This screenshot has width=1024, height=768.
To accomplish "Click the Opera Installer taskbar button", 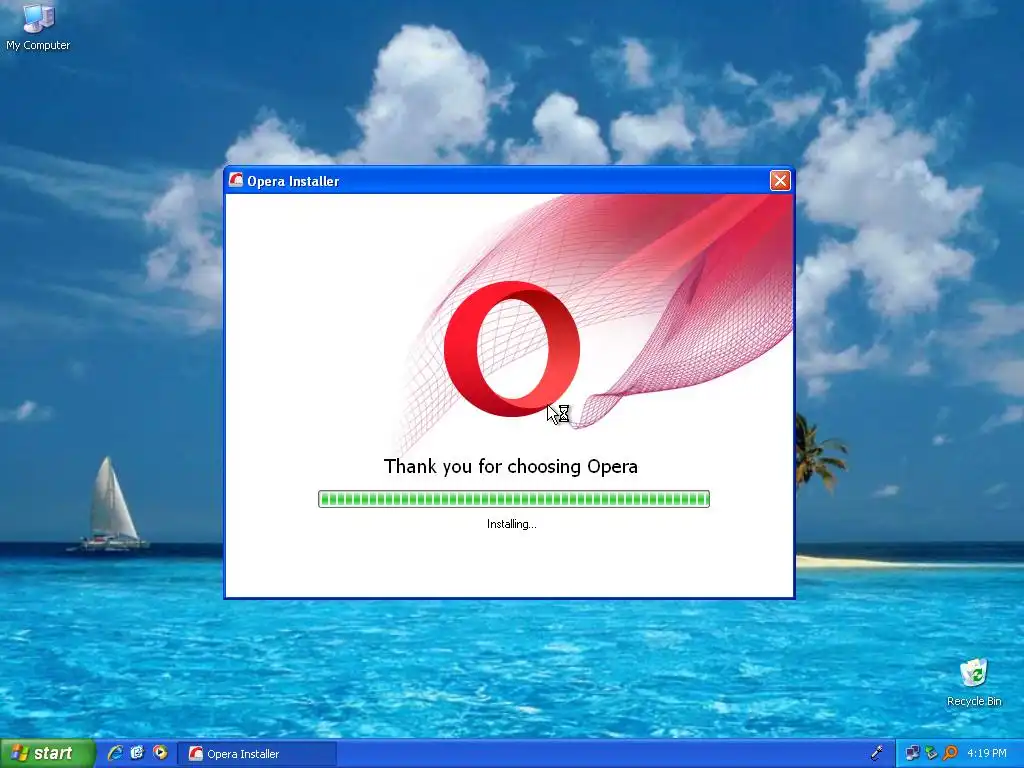I will (257, 754).
